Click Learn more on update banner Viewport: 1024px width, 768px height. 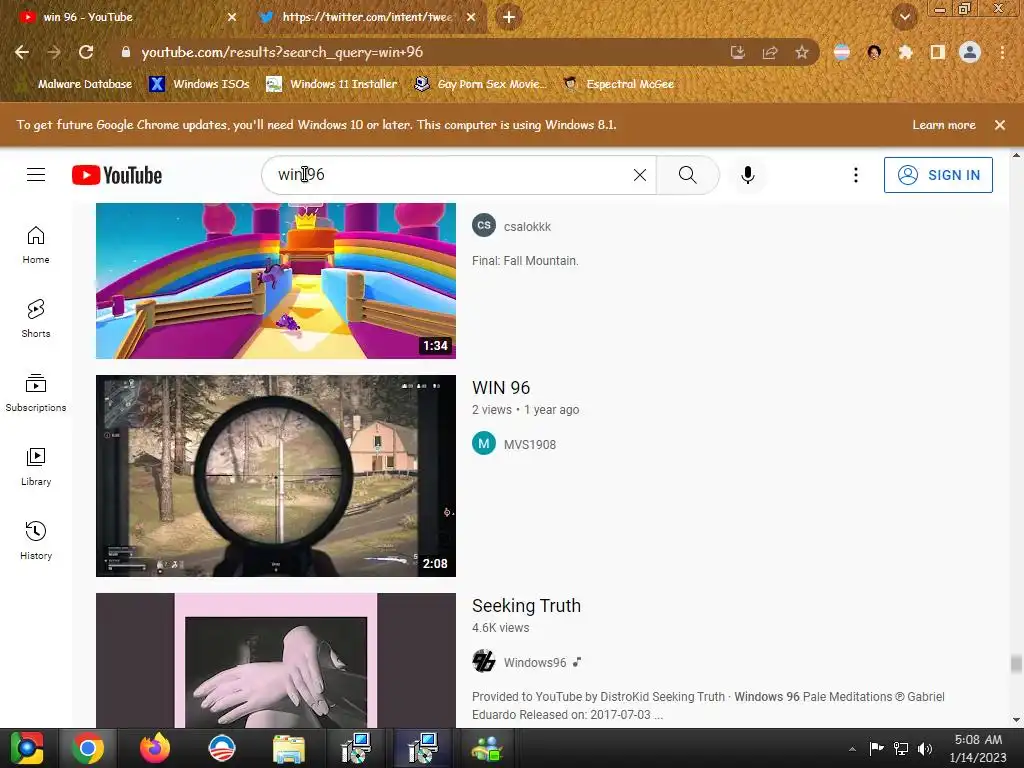click(x=944, y=125)
